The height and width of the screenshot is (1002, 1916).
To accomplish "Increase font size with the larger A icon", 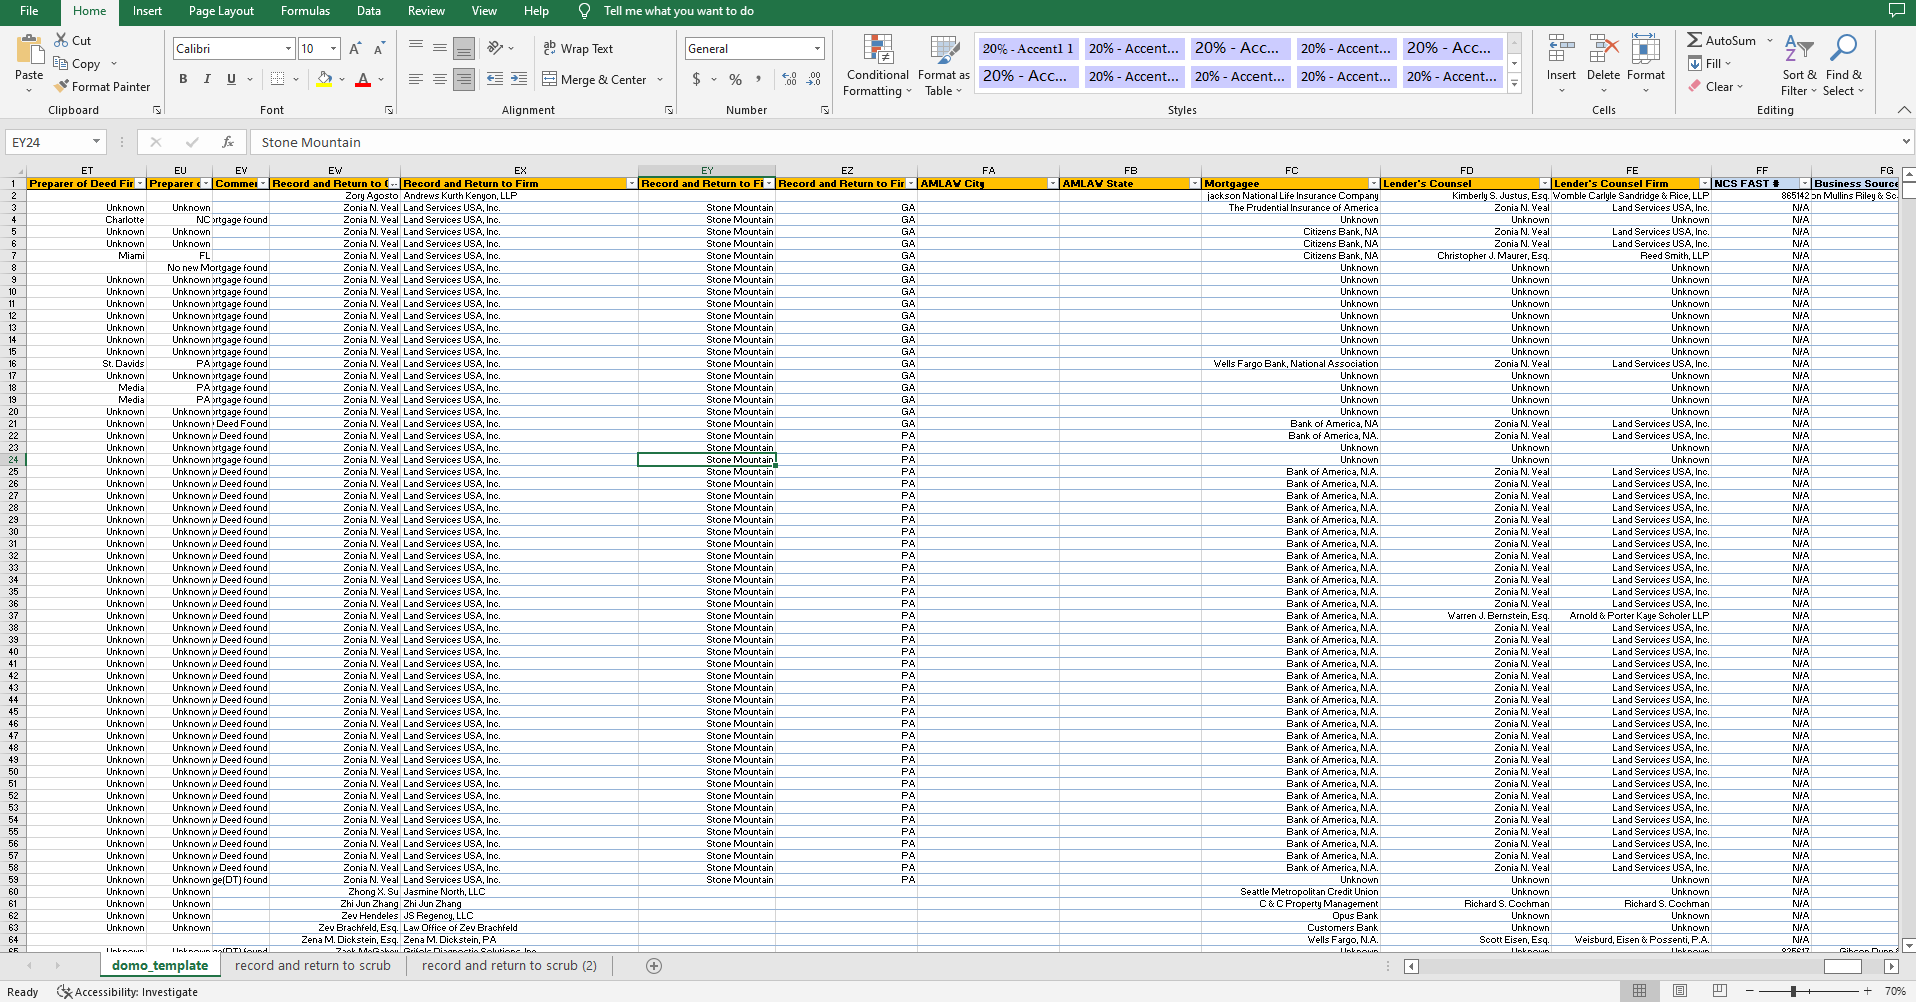I will (355, 48).
